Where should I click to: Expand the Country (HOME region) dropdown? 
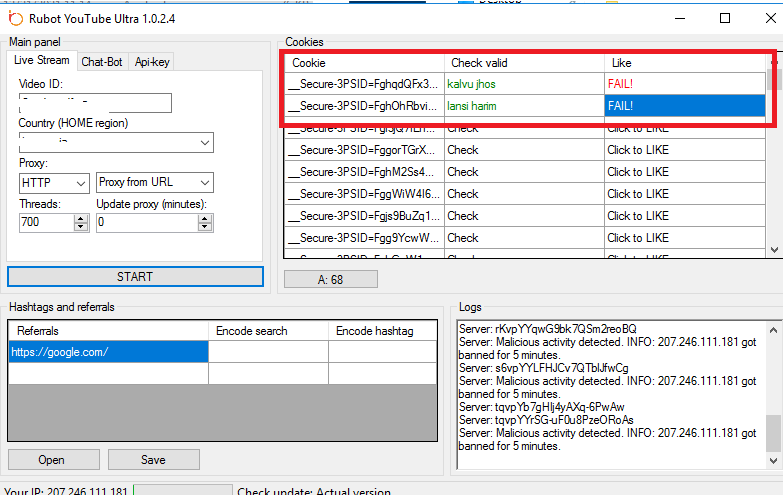pyautogui.click(x=205, y=143)
